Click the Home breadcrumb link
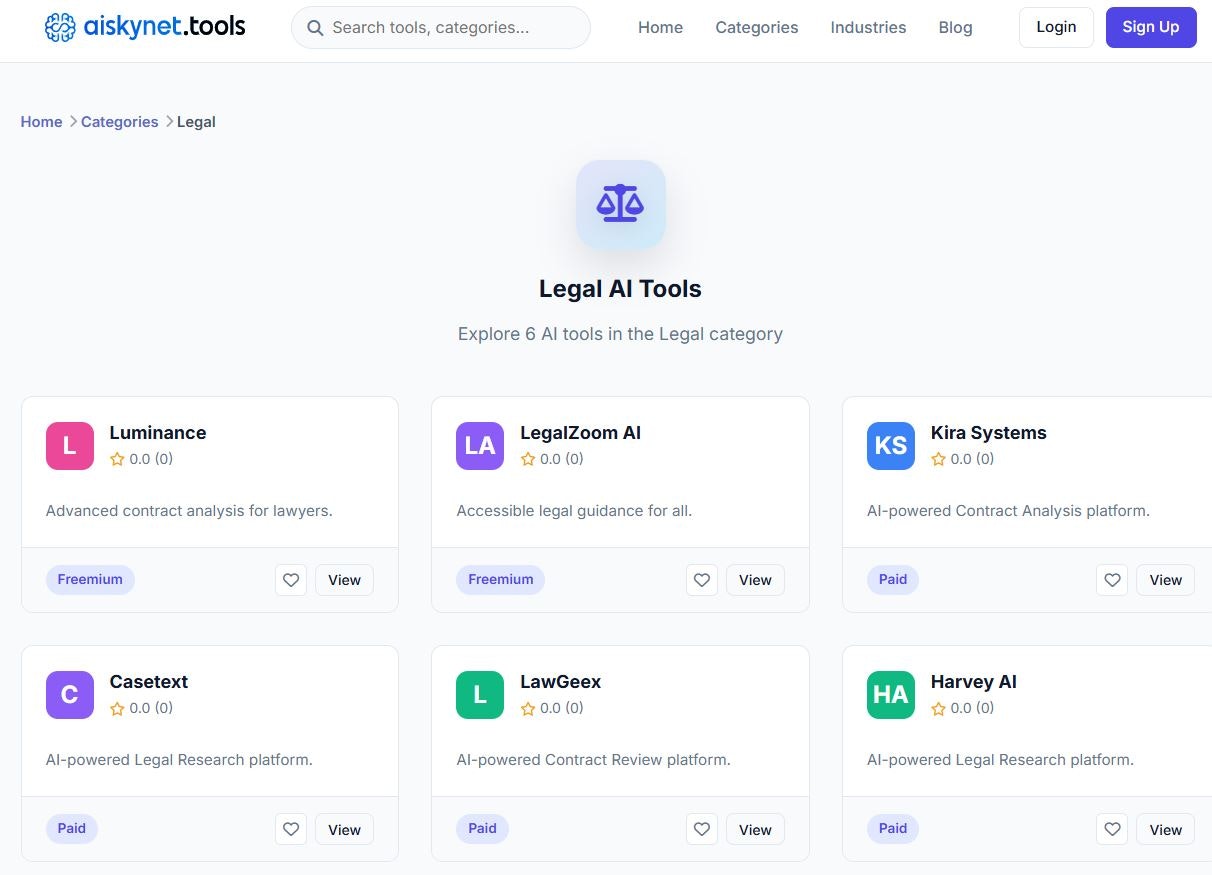Image resolution: width=1212 pixels, height=875 pixels. [41, 121]
